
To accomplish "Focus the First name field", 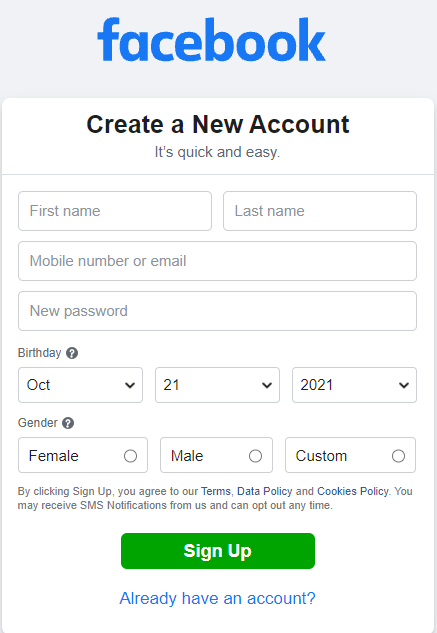I will pyautogui.click(x=115, y=211).
